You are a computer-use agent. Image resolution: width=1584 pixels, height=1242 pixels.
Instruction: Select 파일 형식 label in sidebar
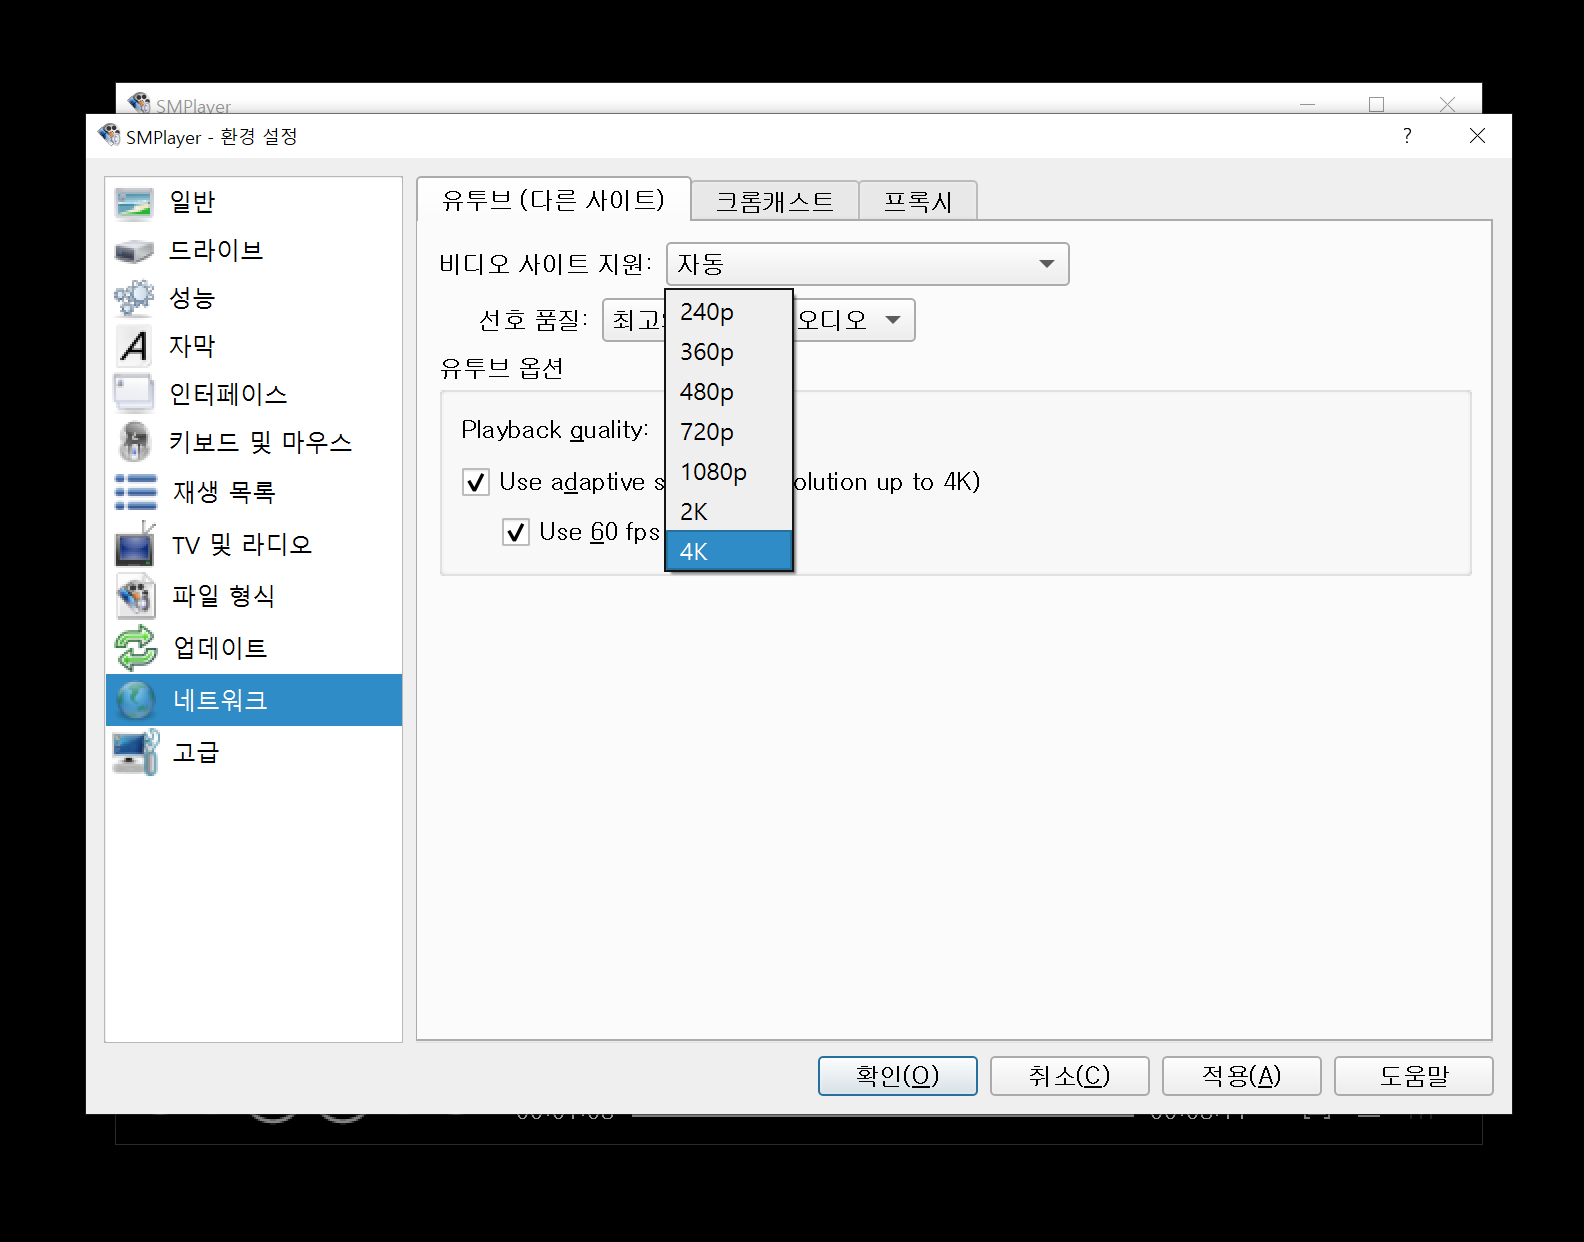223,596
